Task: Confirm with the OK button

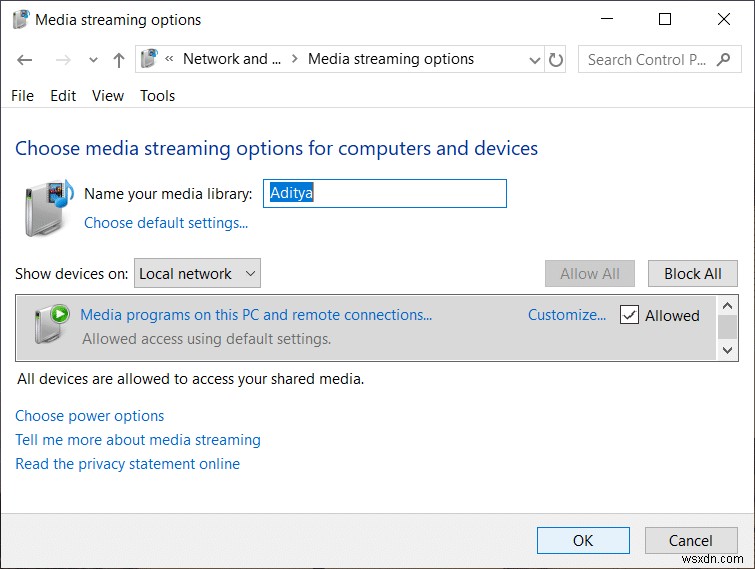Action: pos(583,540)
